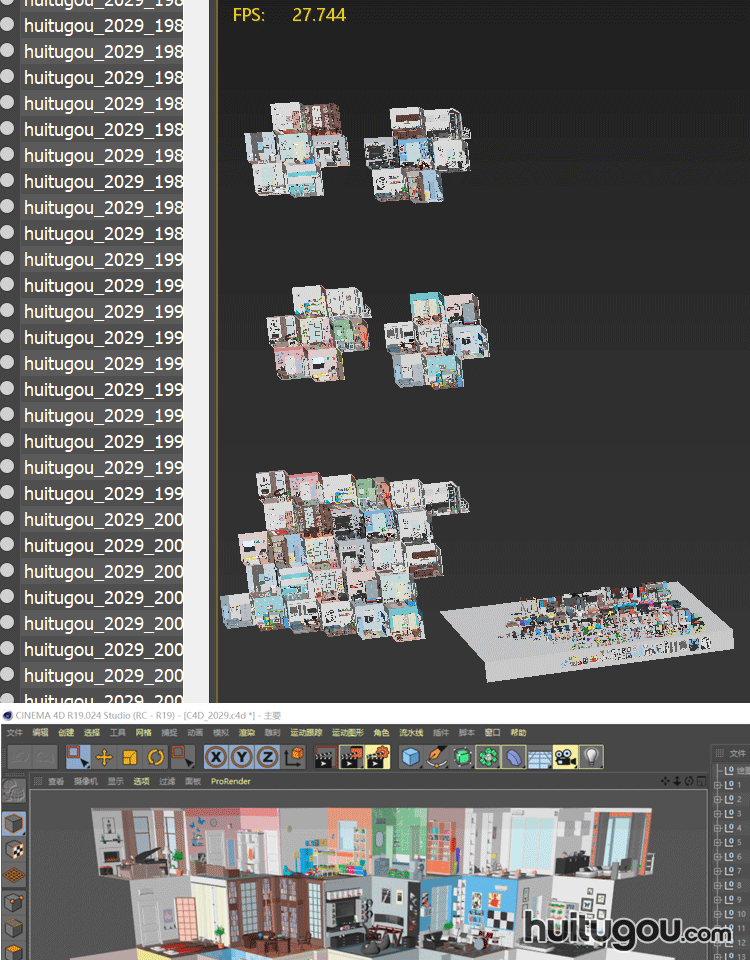Click the Render View clapperboard icon
The image size is (750, 960).
(324, 757)
